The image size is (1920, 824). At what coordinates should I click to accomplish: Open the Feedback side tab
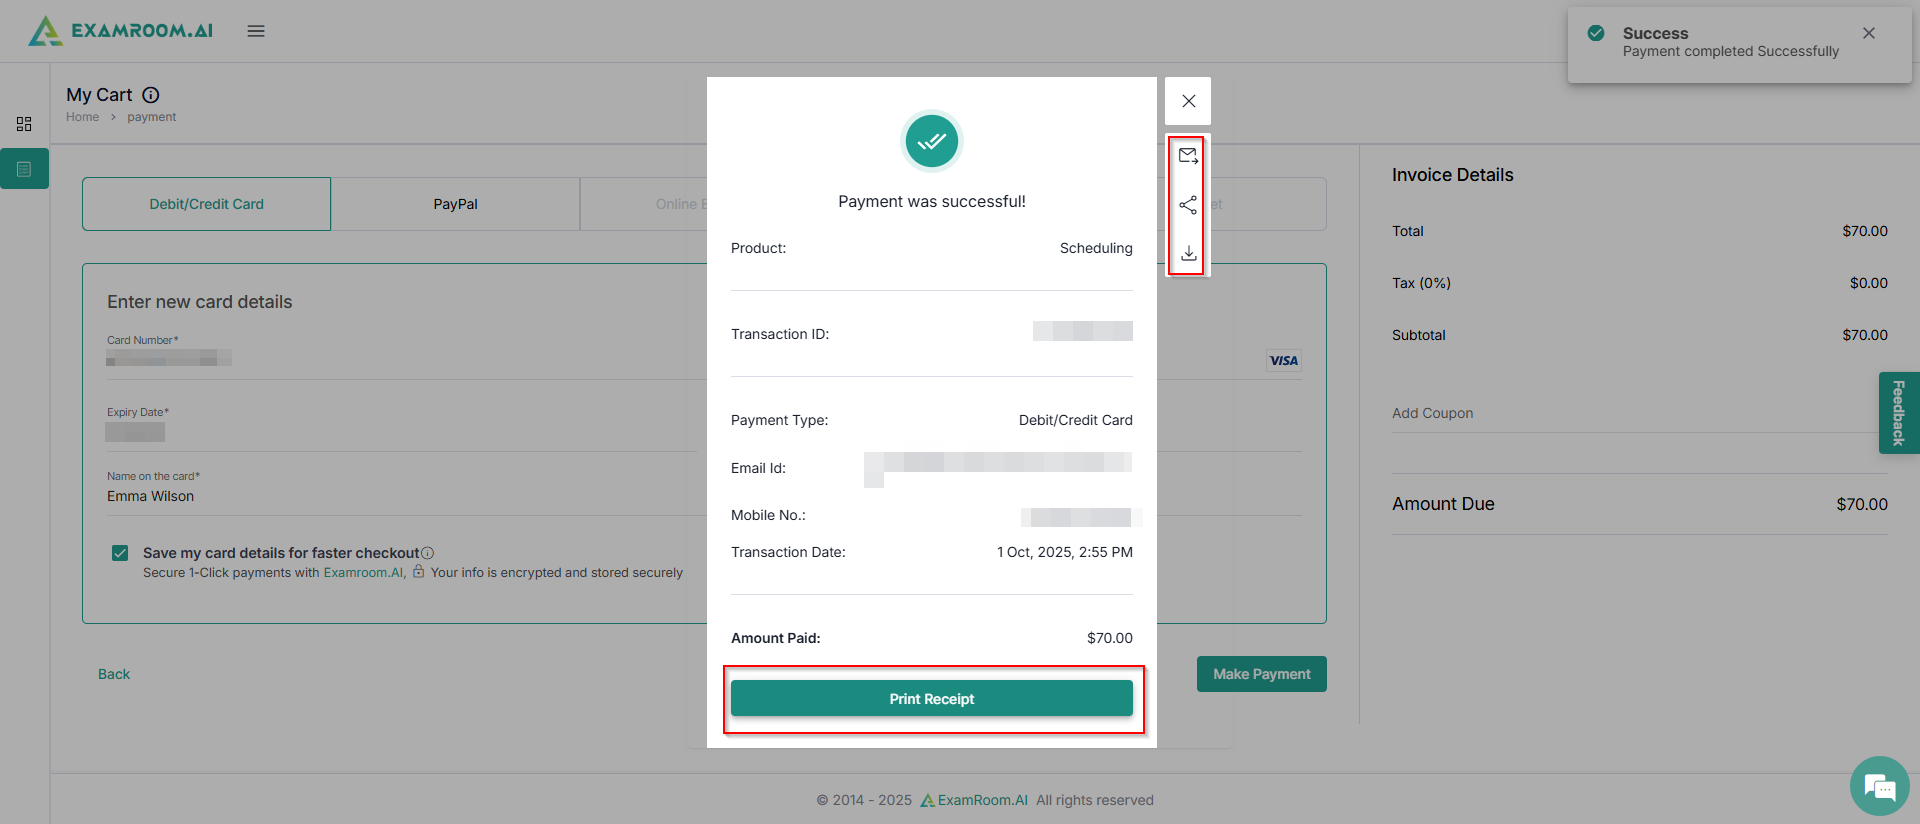(1898, 413)
